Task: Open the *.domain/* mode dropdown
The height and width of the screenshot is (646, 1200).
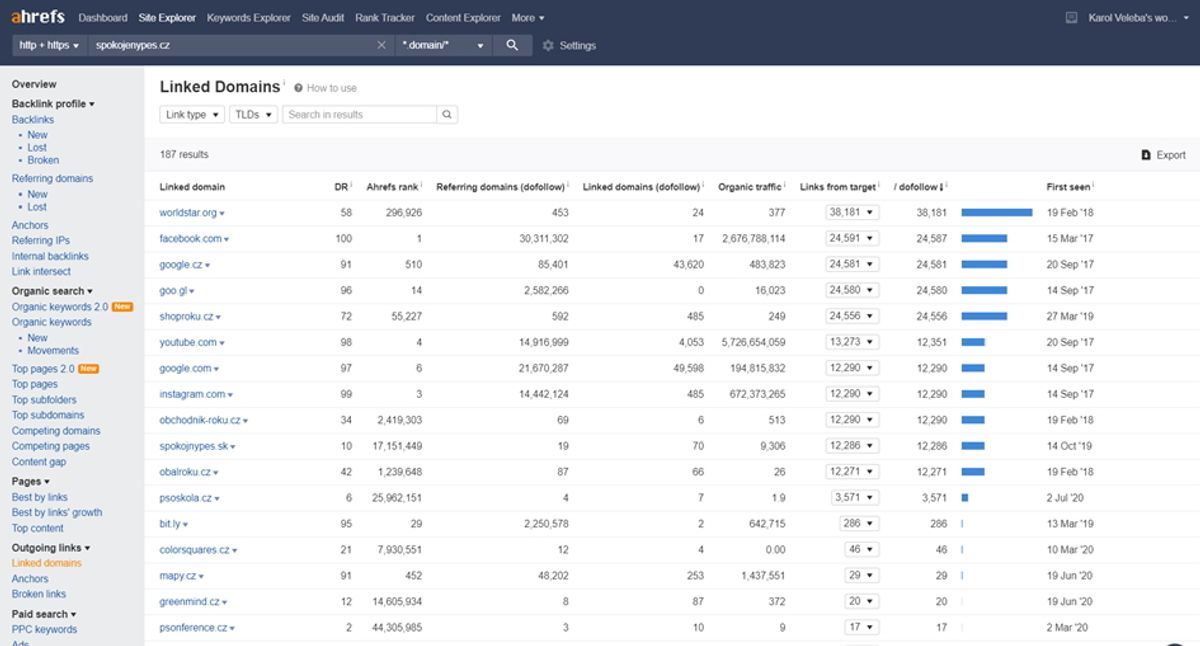Action: click(443, 45)
